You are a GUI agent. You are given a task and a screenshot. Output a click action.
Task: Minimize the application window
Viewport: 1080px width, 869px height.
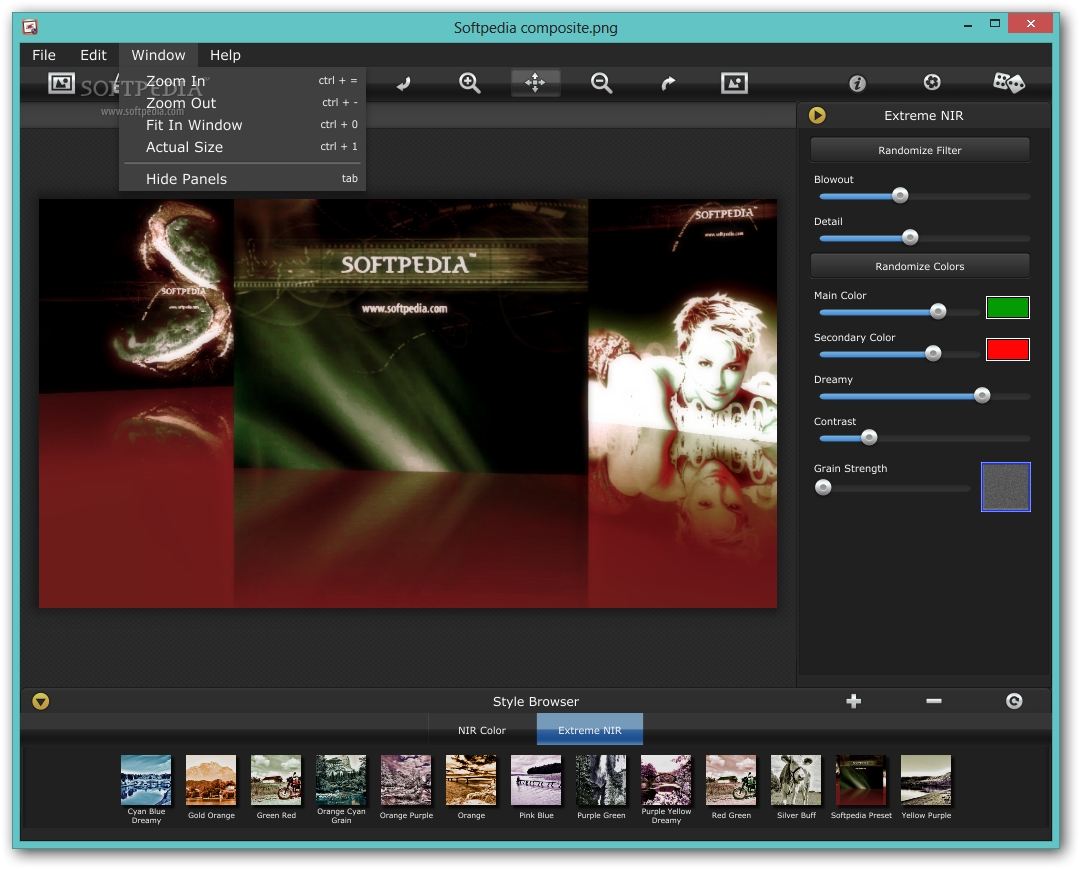968,25
